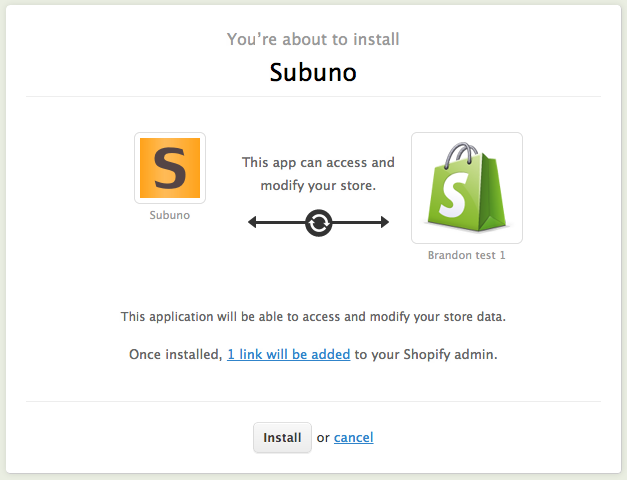This screenshot has height=480, width=627.
Task: Click the "You're about to install" heading
Action: pos(313,40)
